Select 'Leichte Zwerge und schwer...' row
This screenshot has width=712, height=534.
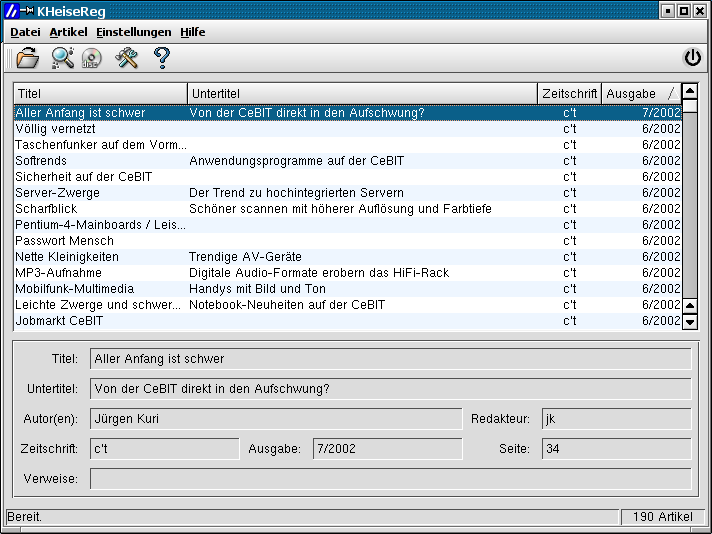348,305
